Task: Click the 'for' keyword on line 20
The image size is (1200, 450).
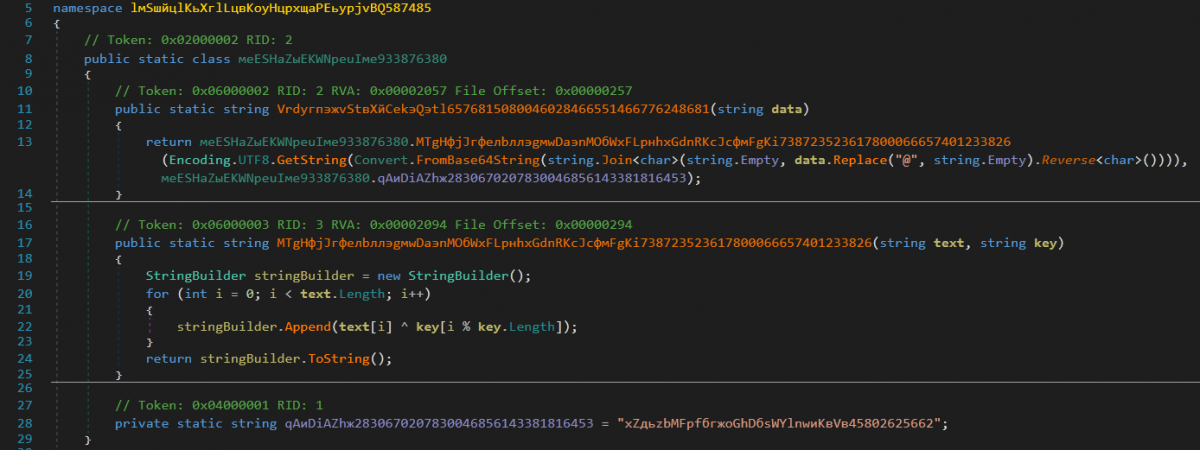Action: tap(157, 293)
